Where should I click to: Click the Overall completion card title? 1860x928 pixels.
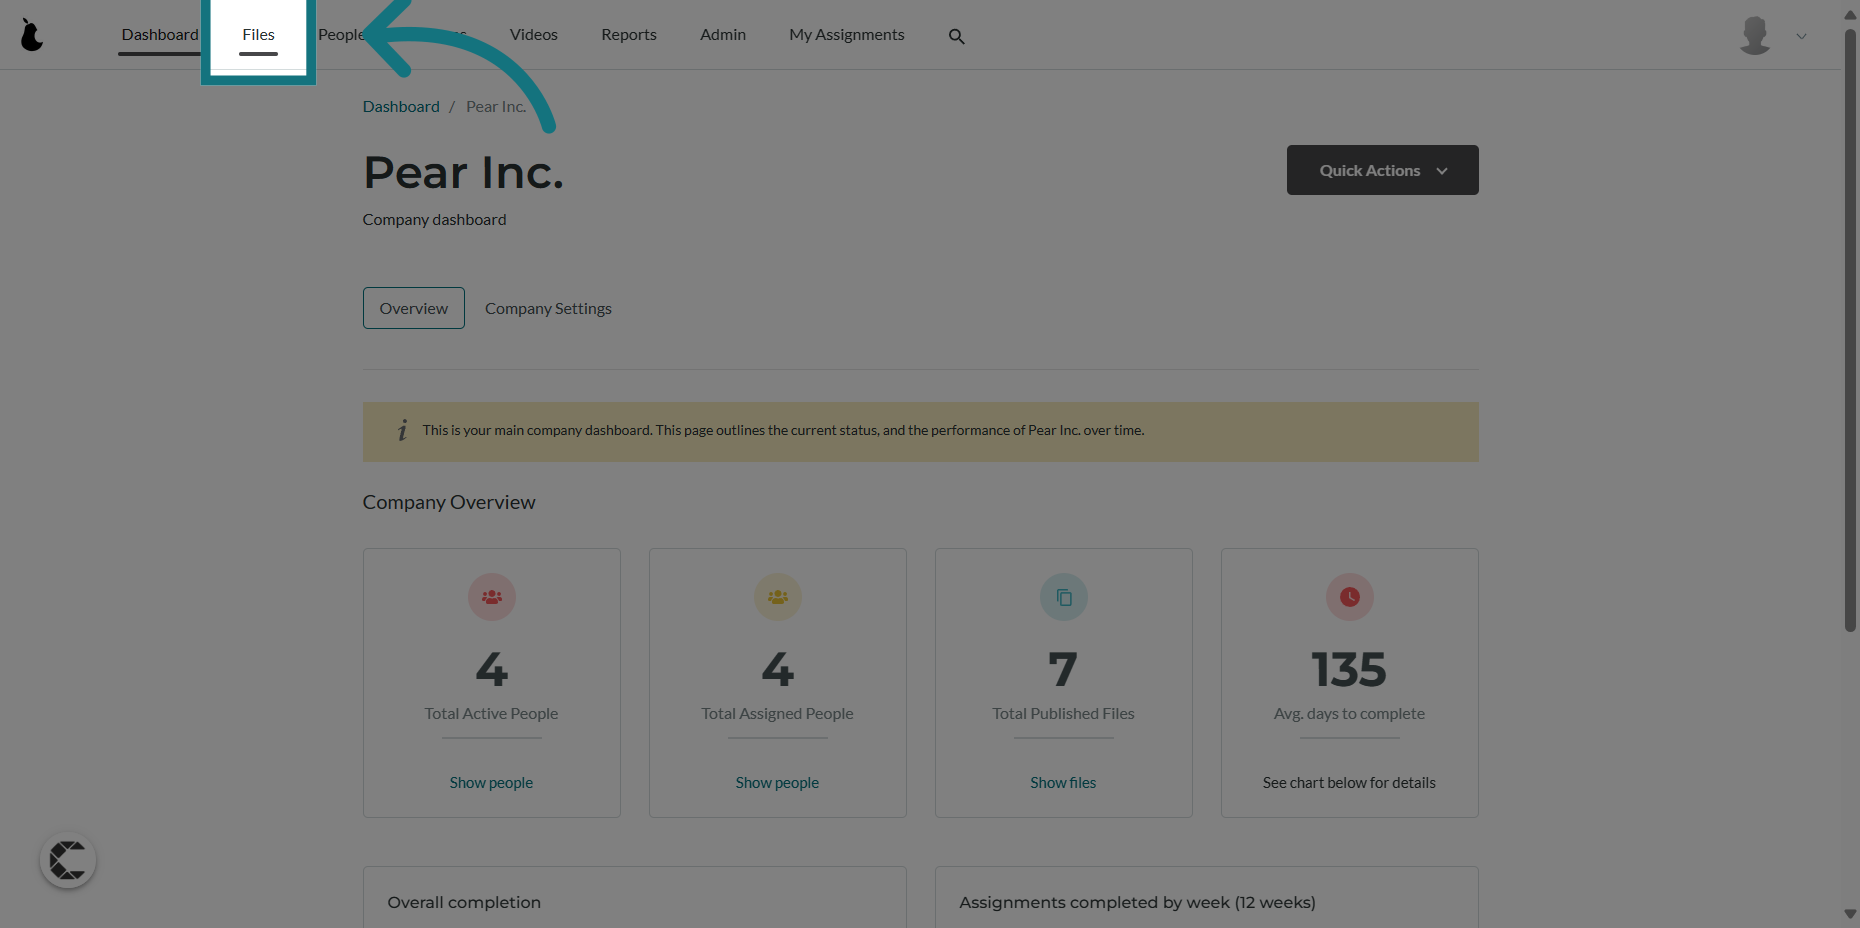[x=464, y=902]
